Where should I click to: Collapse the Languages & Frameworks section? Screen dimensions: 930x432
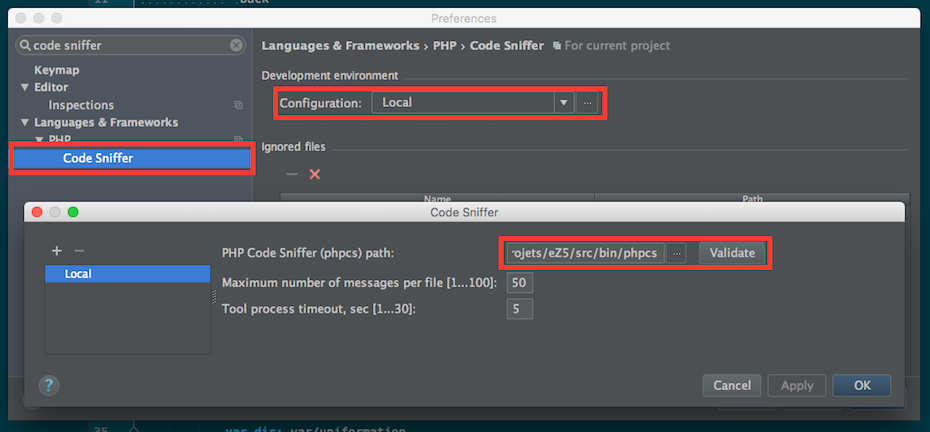(x=25, y=123)
